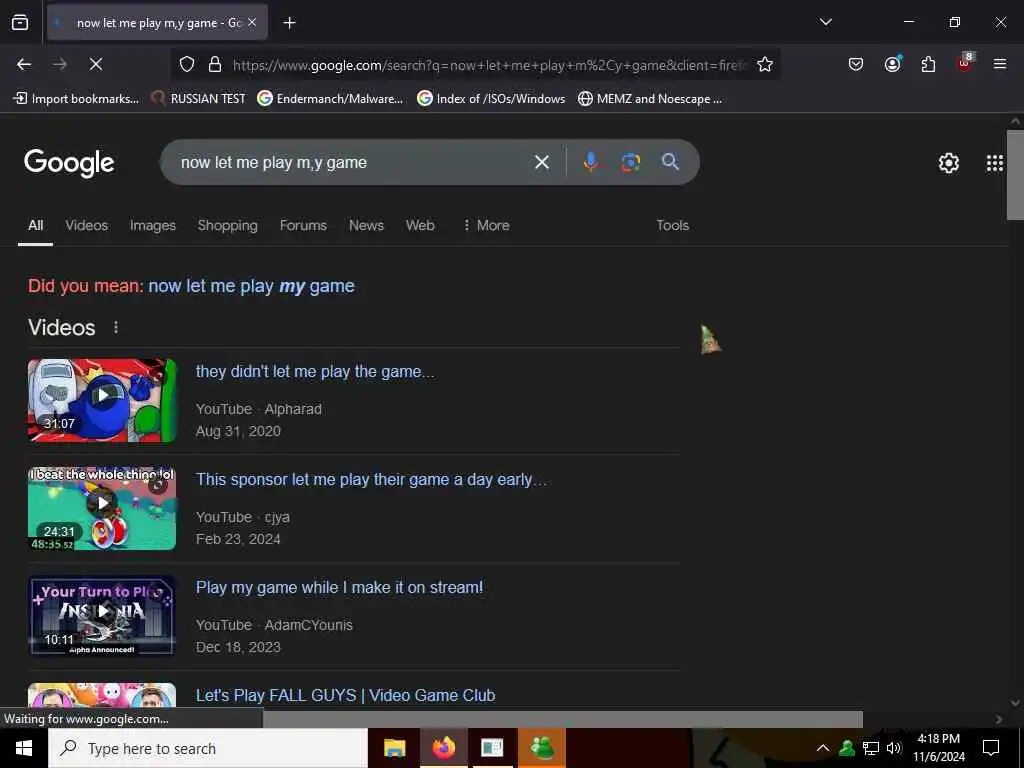Open the Save to Pocket icon

(856, 64)
